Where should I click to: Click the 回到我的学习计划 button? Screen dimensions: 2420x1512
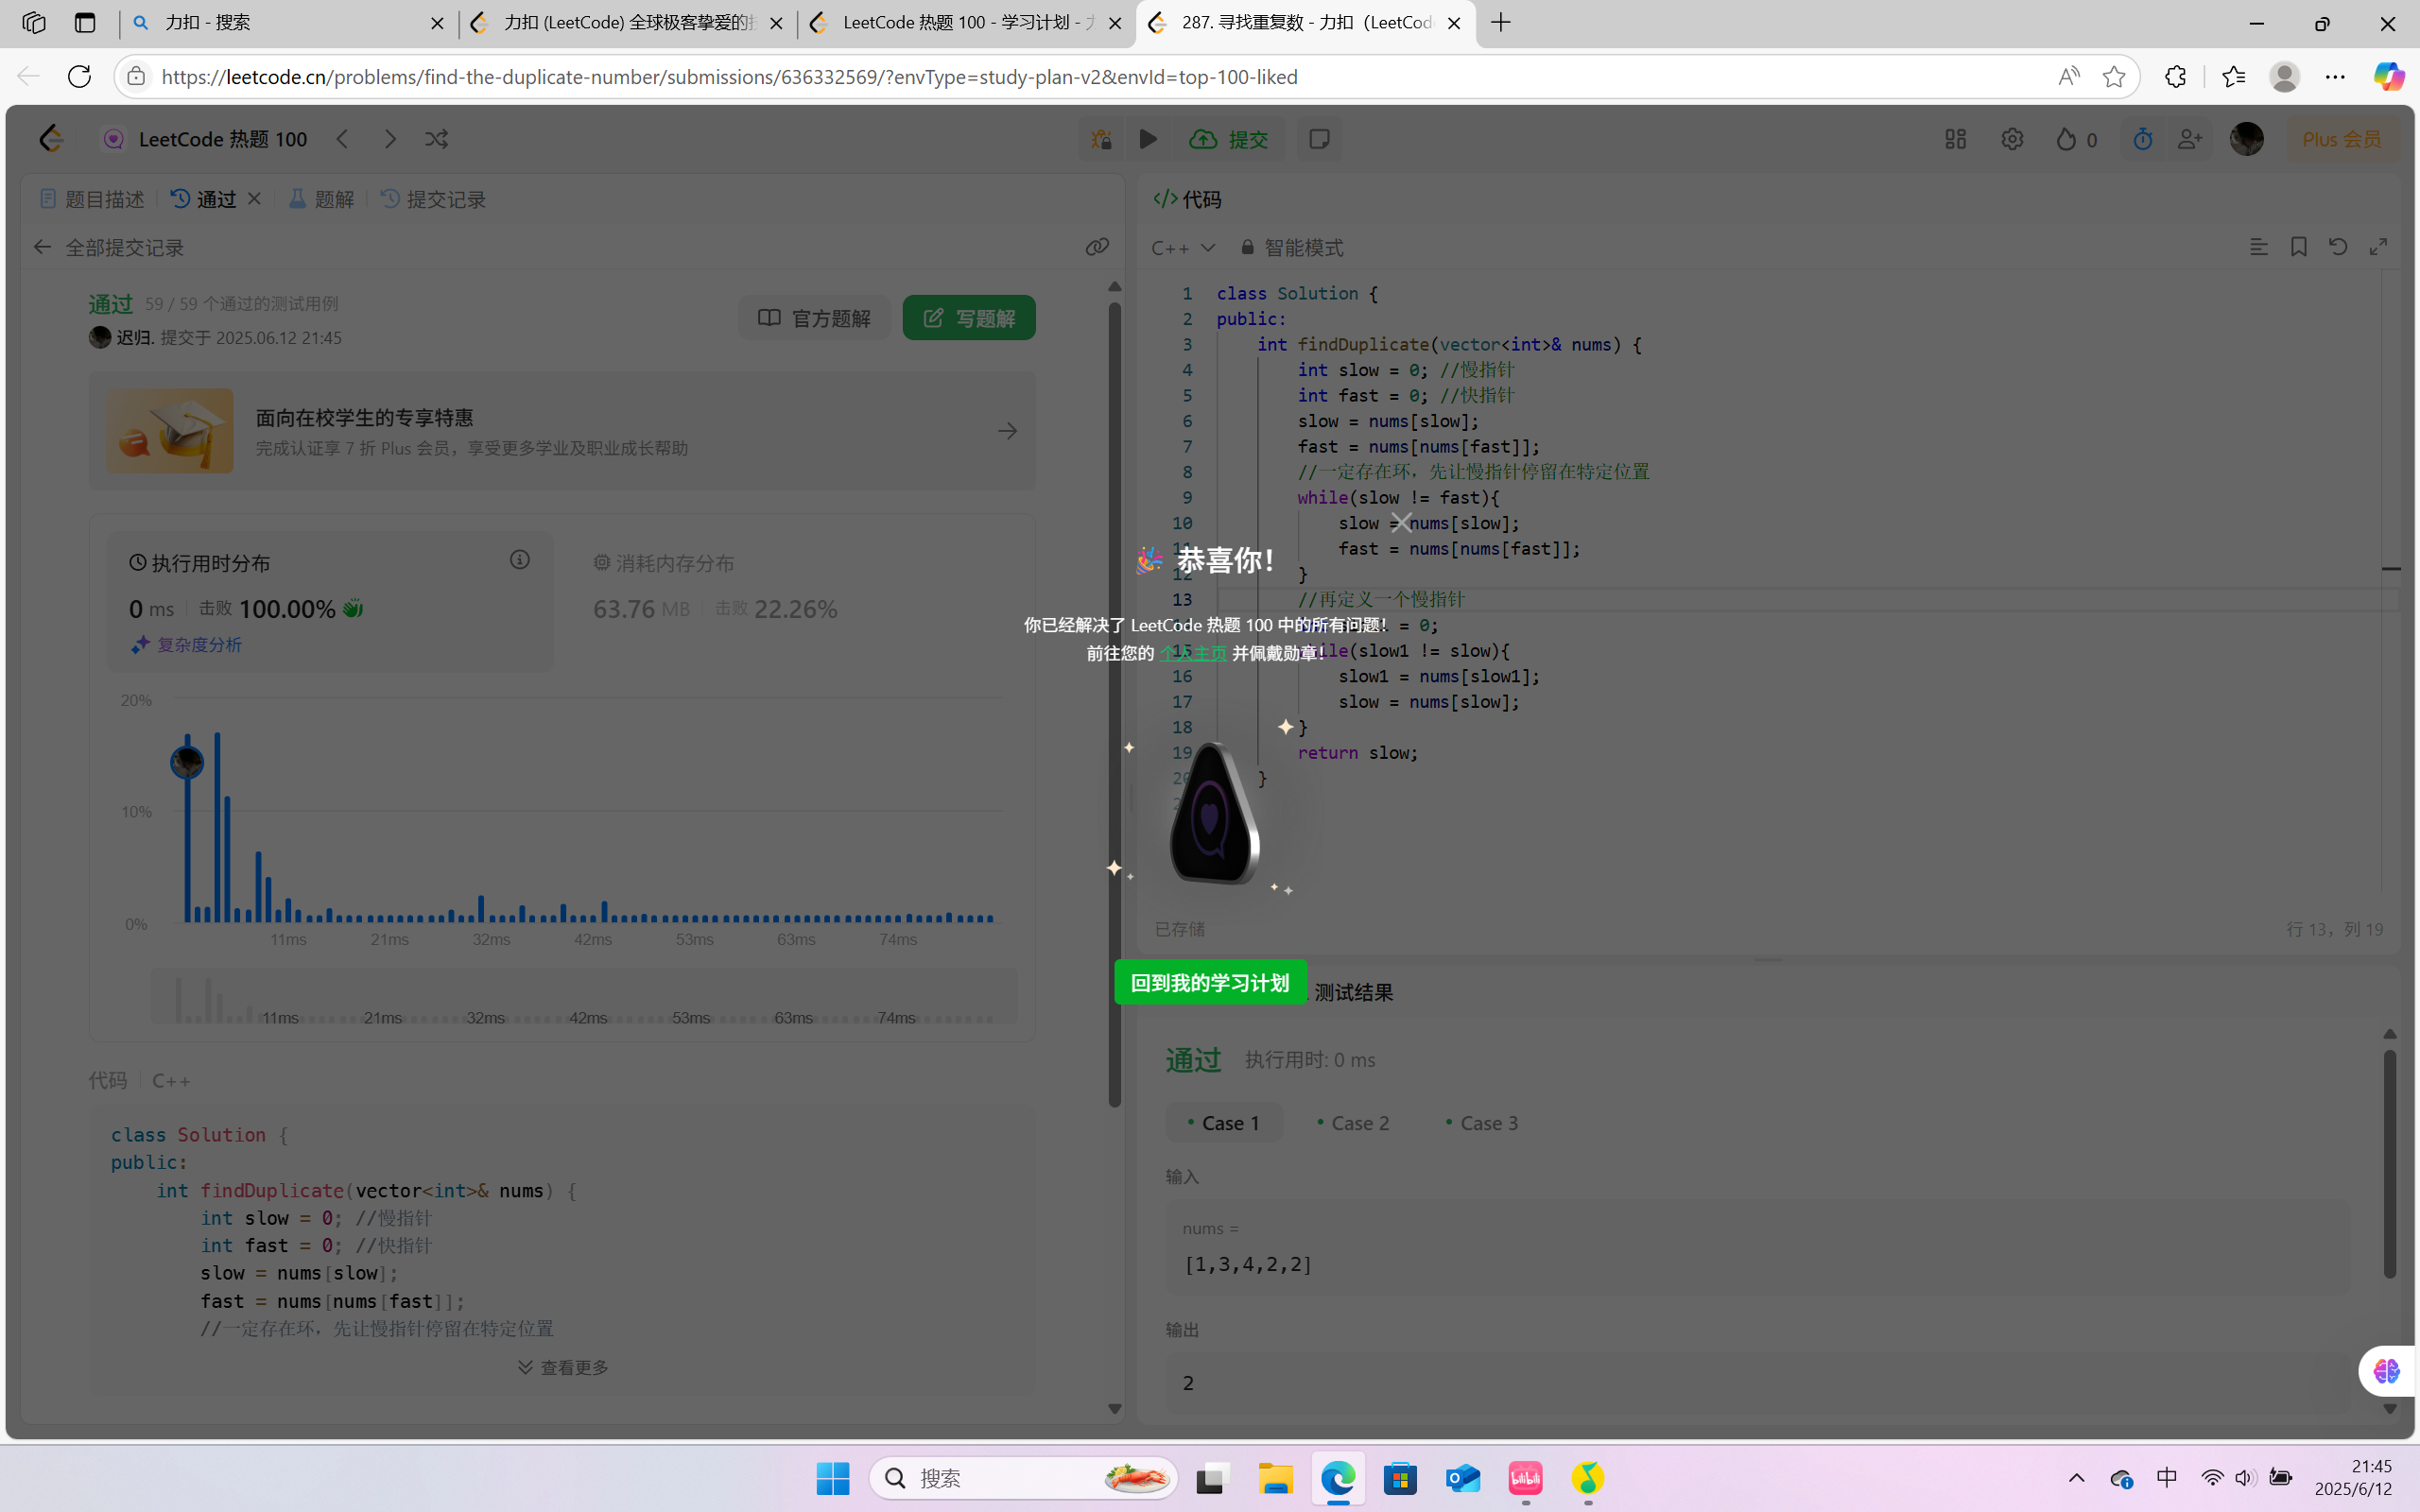pos(1210,983)
